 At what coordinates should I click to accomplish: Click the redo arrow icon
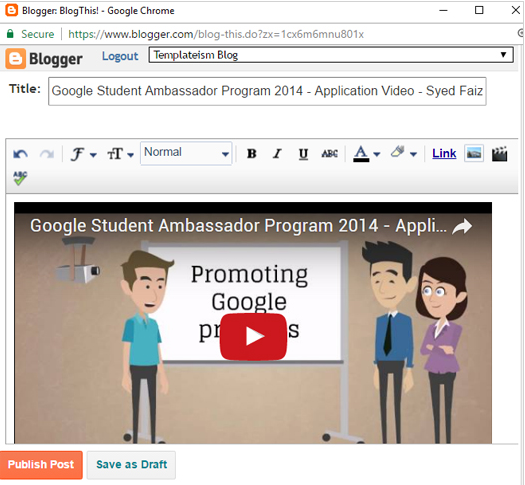(47, 154)
